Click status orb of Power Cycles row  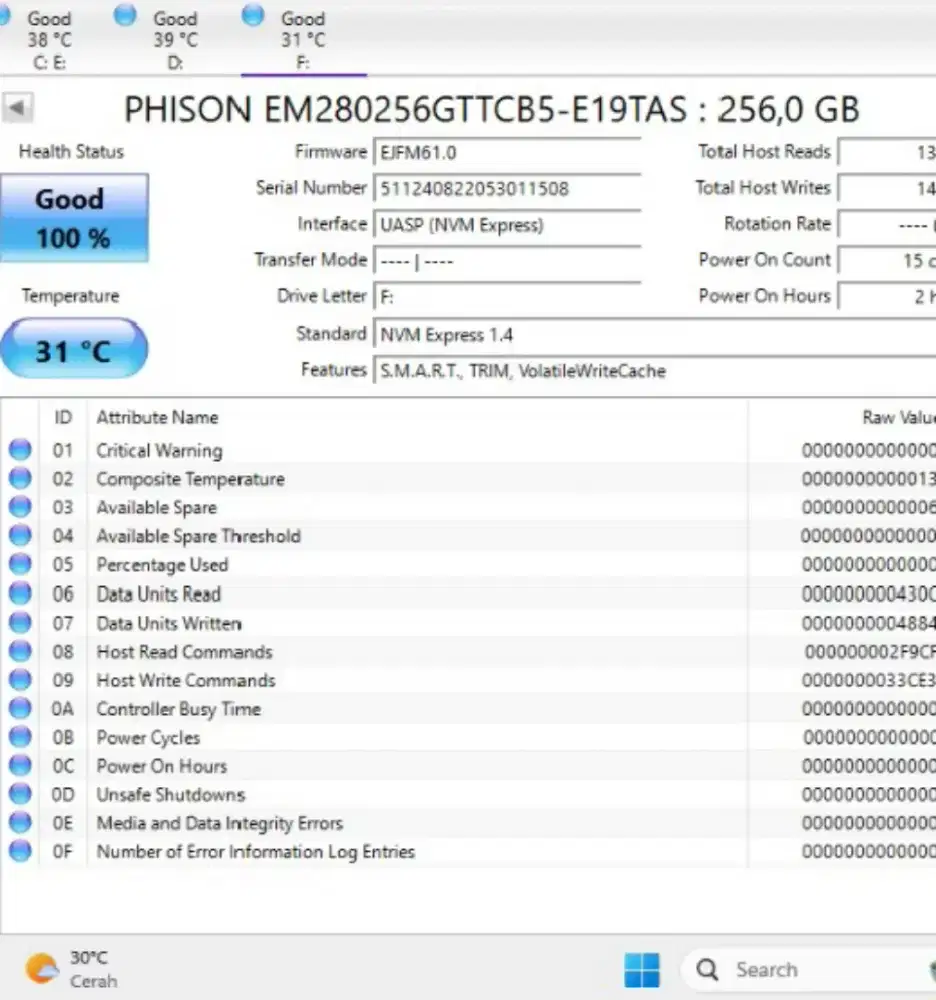[x=20, y=737]
